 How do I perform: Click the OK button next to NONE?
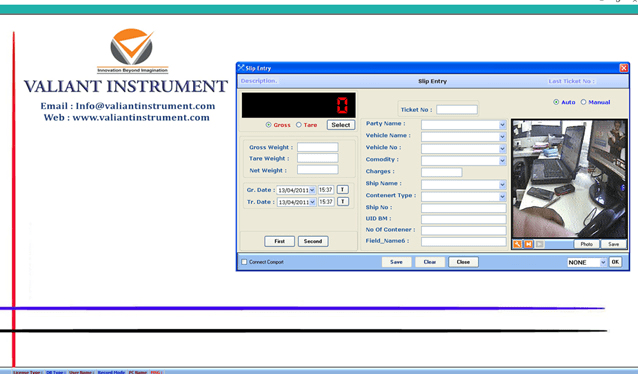pos(615,262)
